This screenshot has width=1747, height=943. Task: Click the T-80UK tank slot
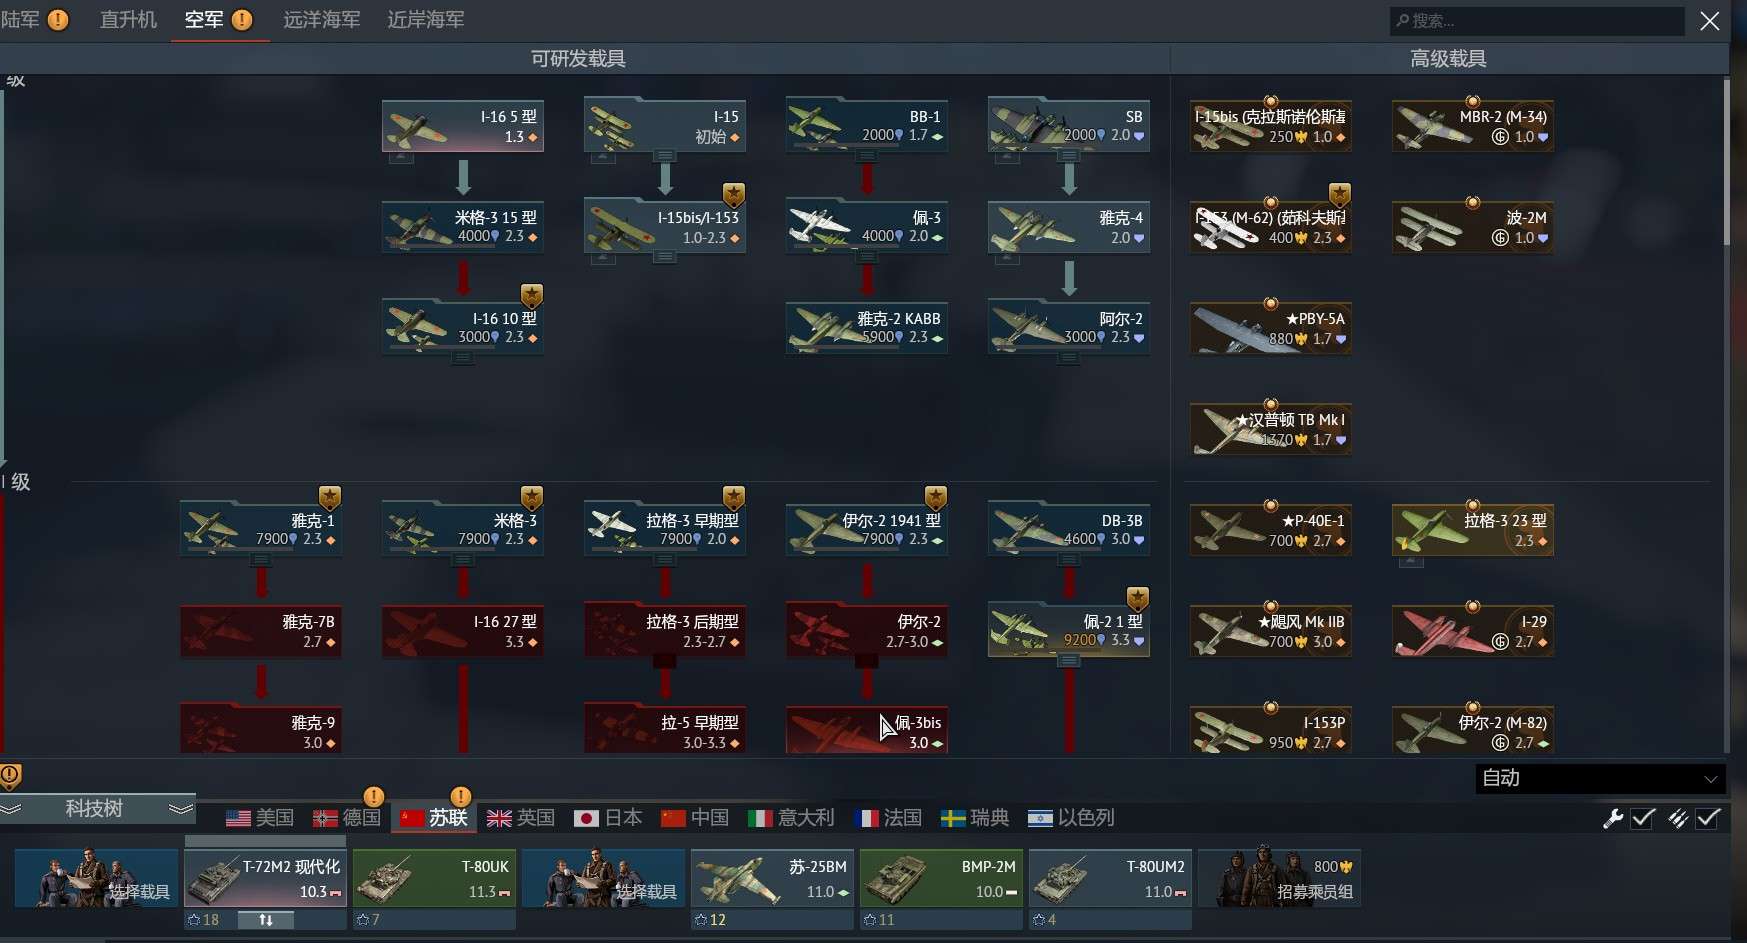coord(434,878)
